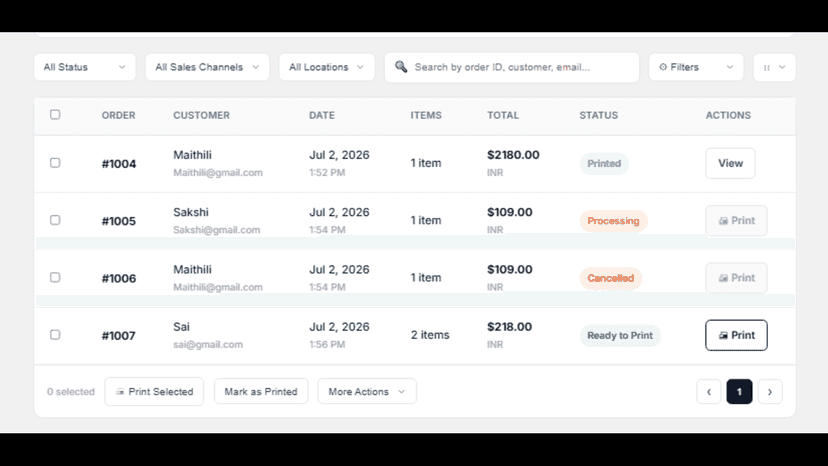Go to the next page arrow
This screenshot has height=466, width=828.
[x=770, y=392]
